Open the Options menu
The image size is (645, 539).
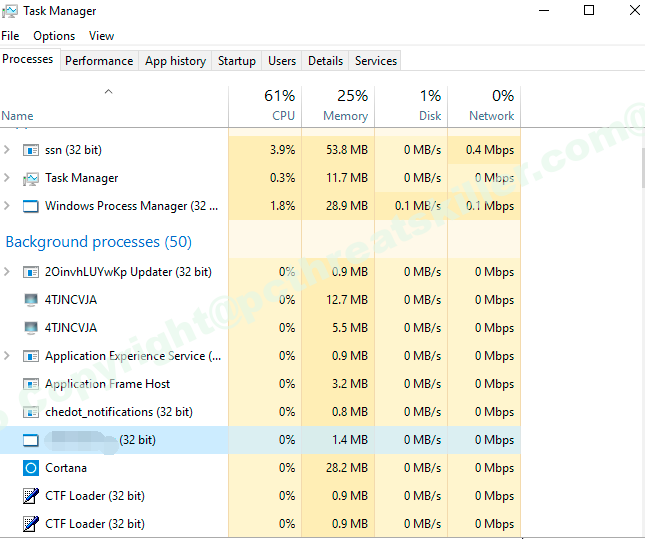(x=54, y=36)
